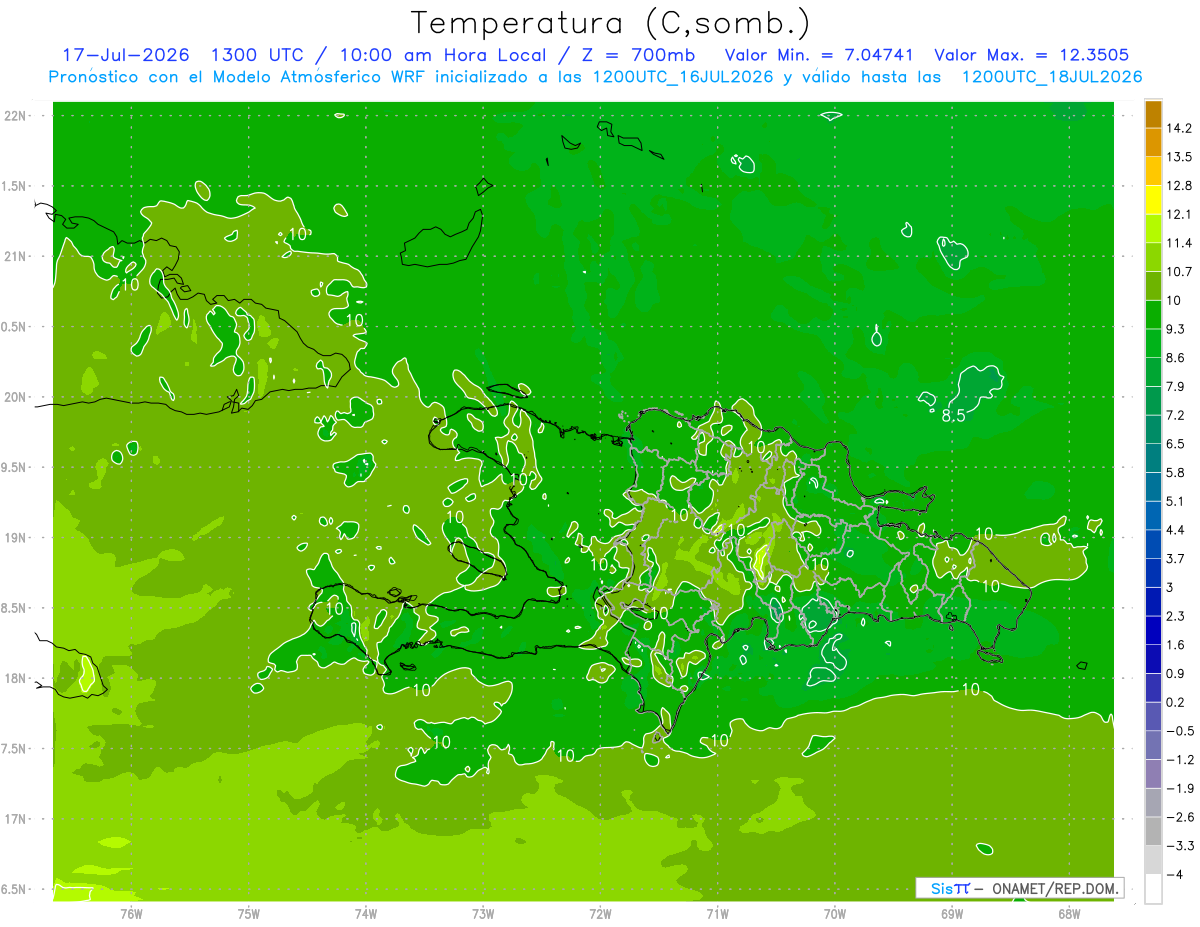Click the '74W' longitude axis label
1200x927 pixels.
pyautogui.click(x=366, y=913)
